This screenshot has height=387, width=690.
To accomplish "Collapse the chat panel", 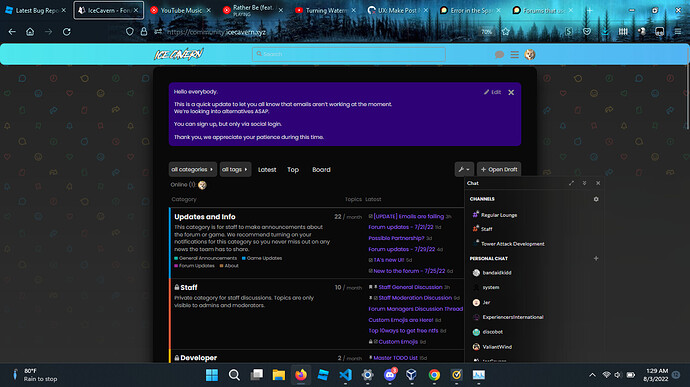I will (x=584, y=183).
